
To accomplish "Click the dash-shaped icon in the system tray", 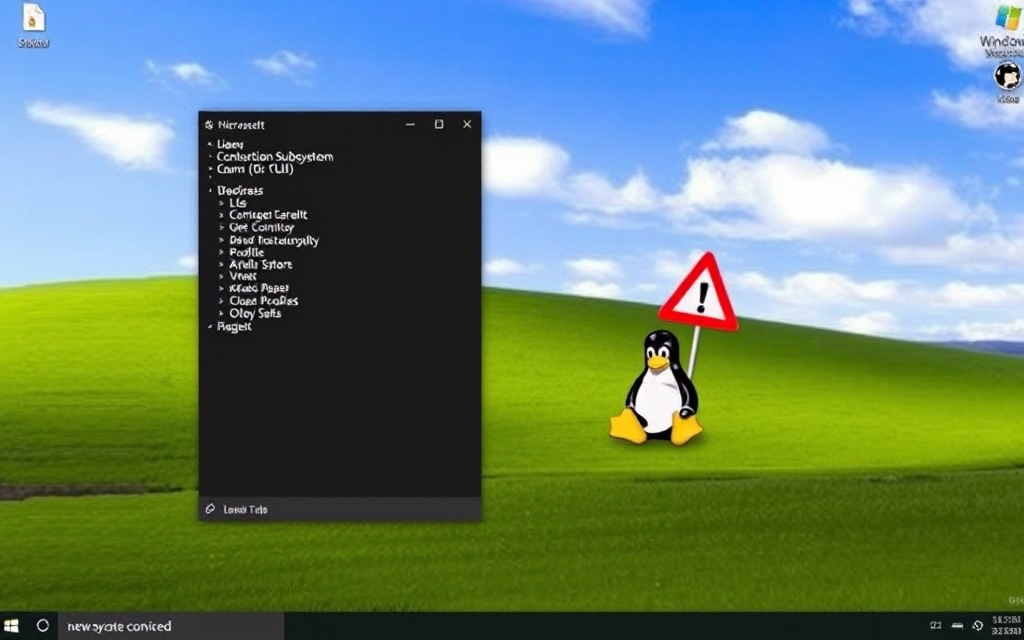I will point(957,626).
